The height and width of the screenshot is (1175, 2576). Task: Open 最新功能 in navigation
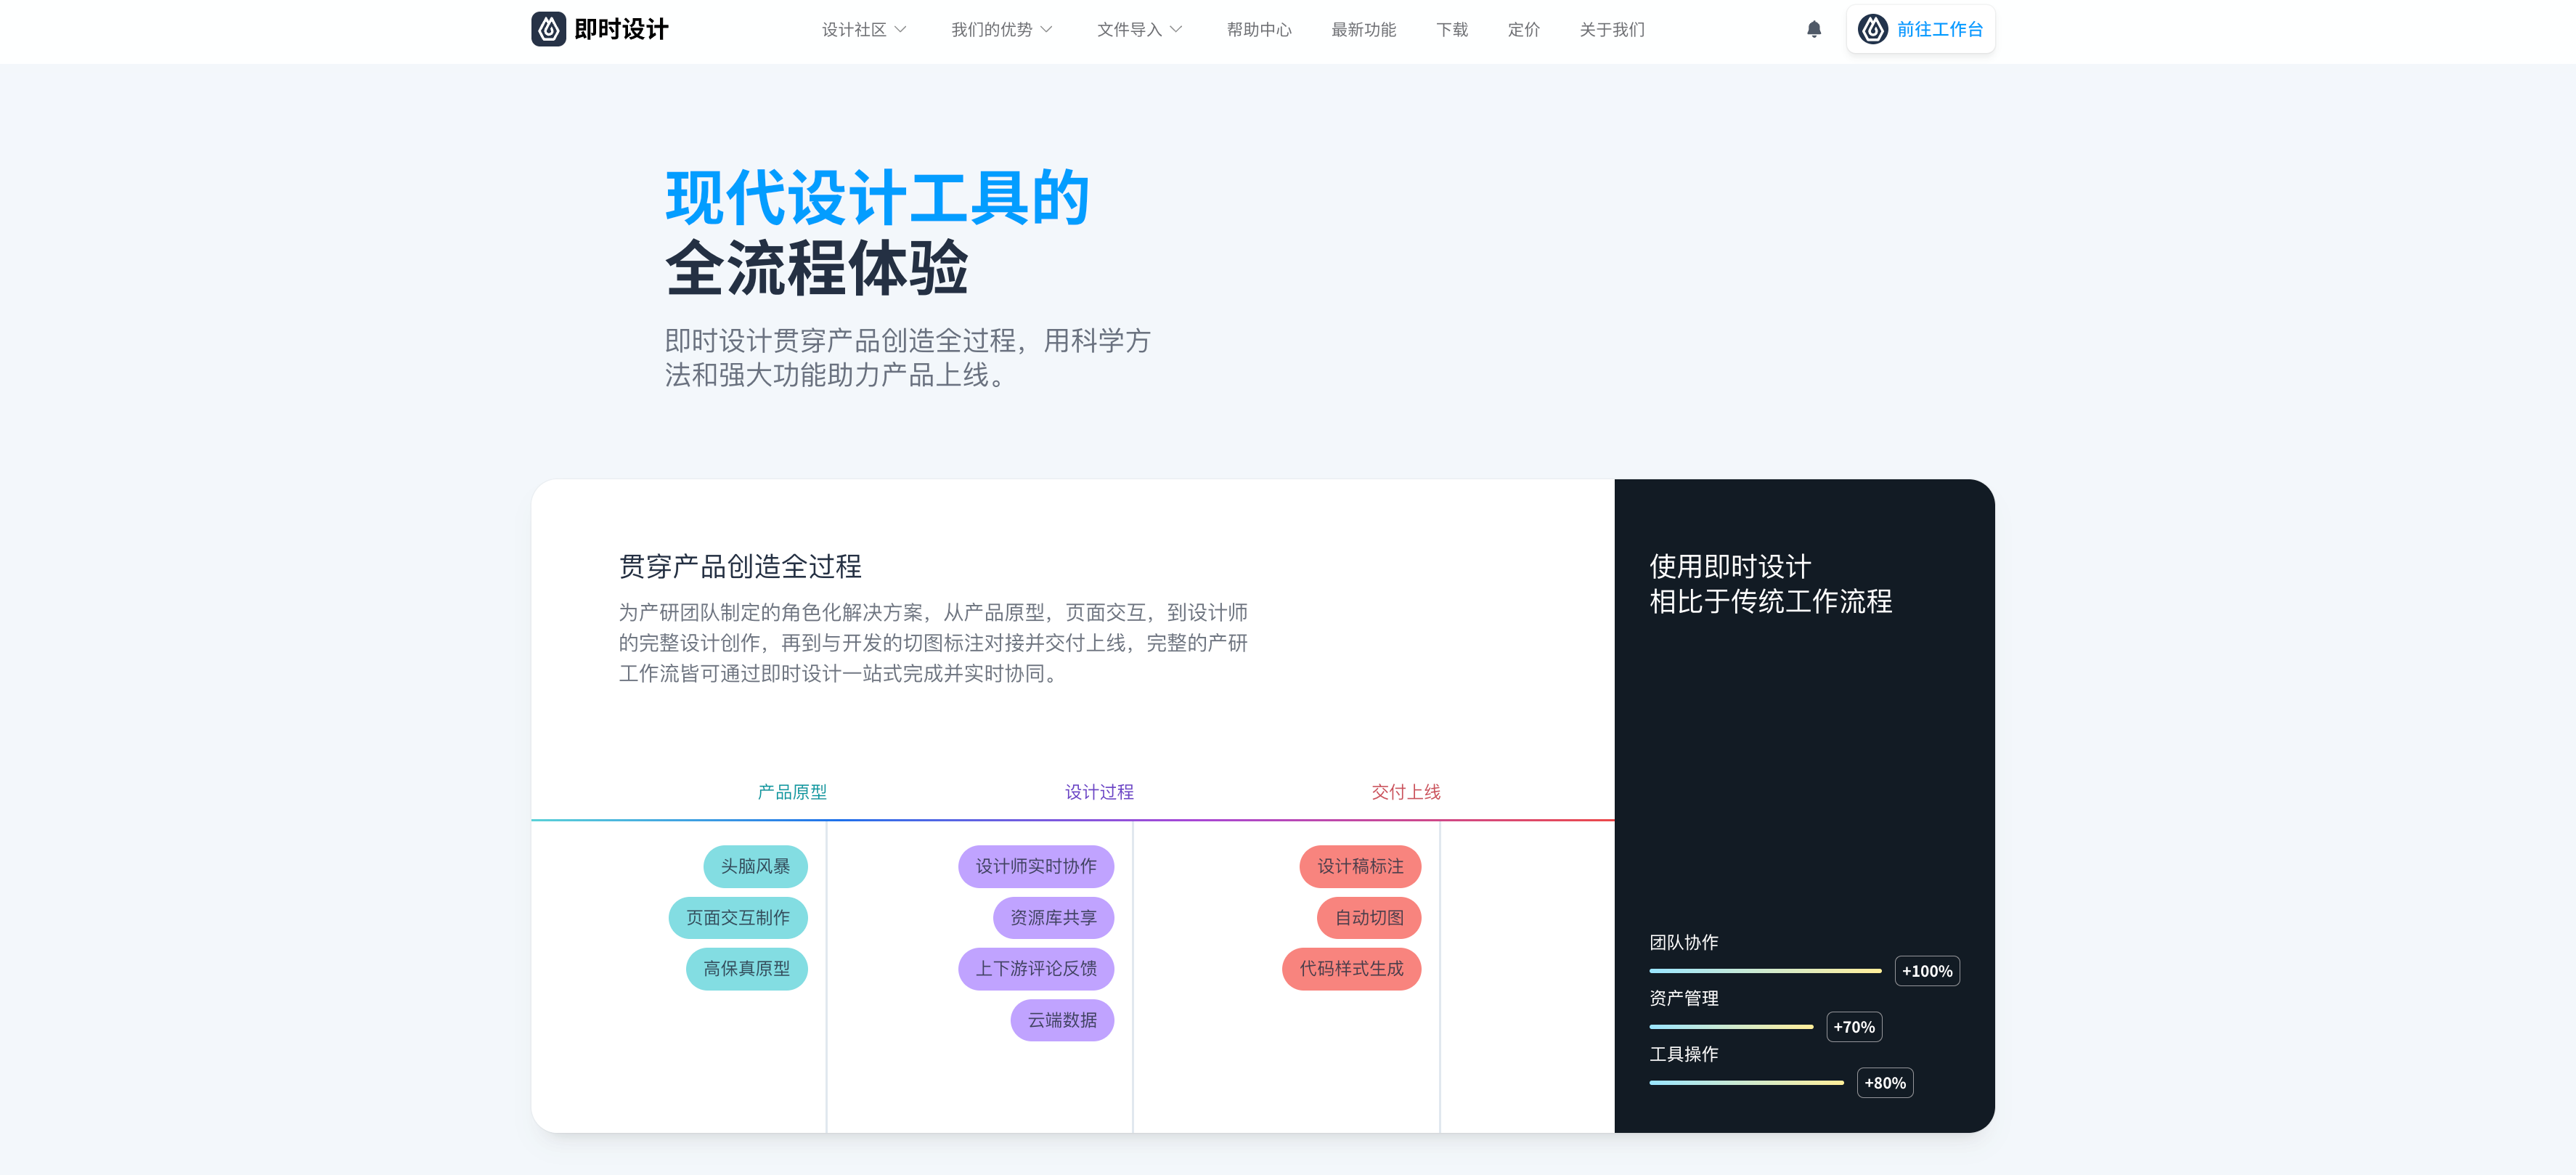pos(1363,29)
